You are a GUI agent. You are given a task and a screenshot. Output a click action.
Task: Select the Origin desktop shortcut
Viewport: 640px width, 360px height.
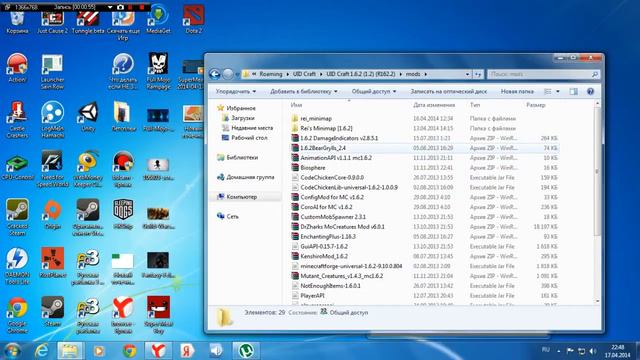[x=52, y=215]
